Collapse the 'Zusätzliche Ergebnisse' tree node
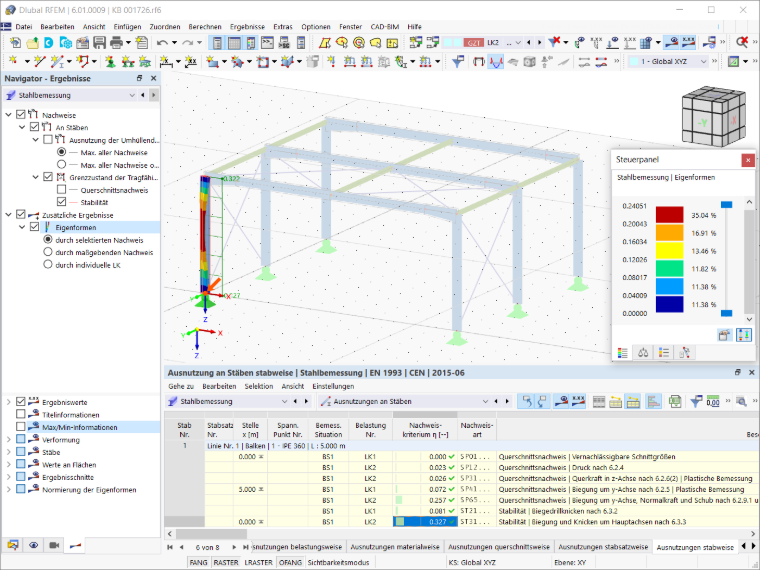Viewport: 760px width, 570px height. click(x=8, y=215)
